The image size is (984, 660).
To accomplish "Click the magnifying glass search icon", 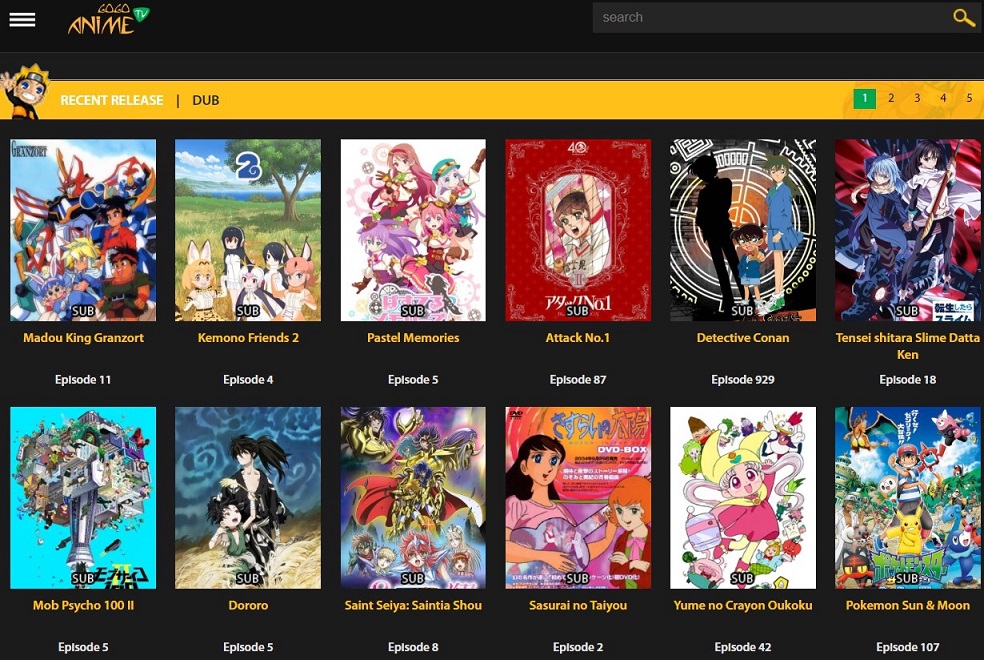I will click(x=963, y=18).
